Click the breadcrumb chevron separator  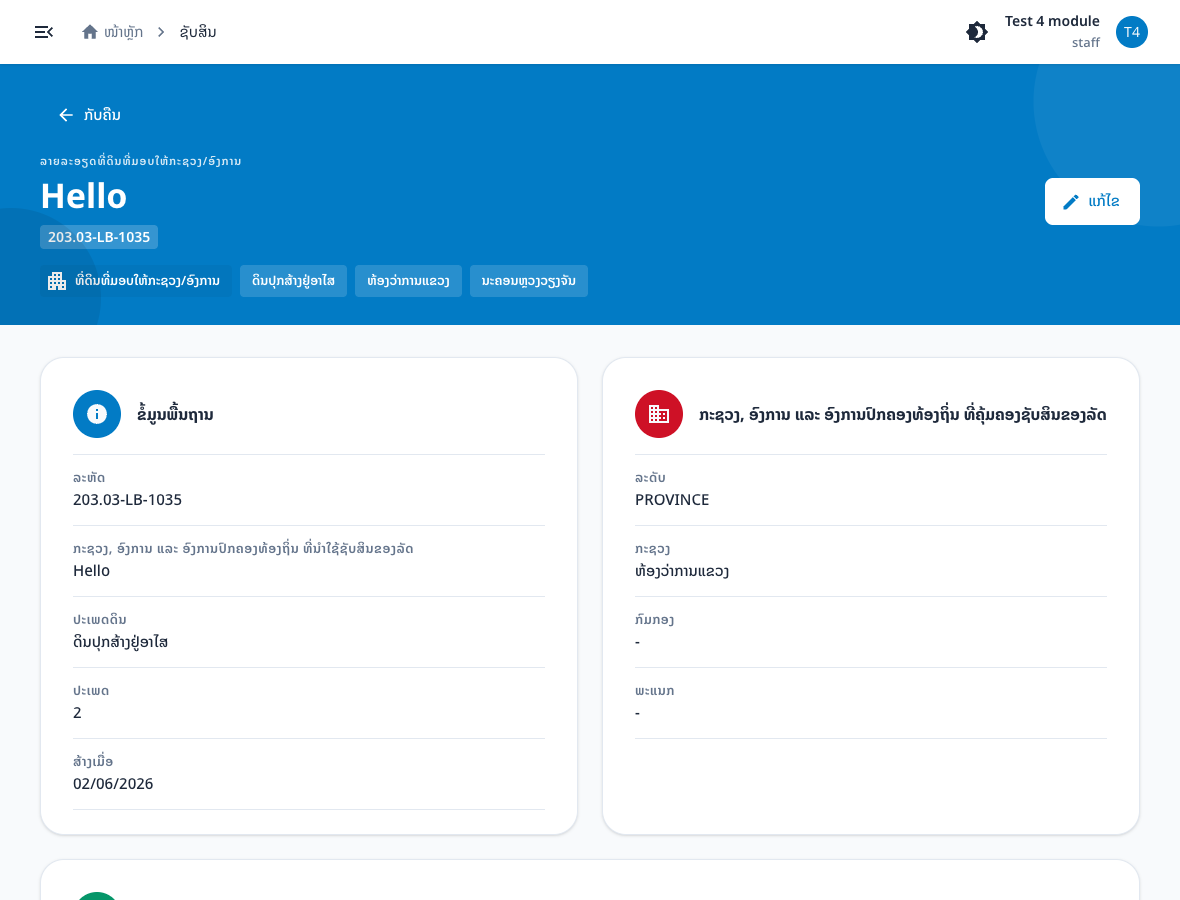(161, 32)
